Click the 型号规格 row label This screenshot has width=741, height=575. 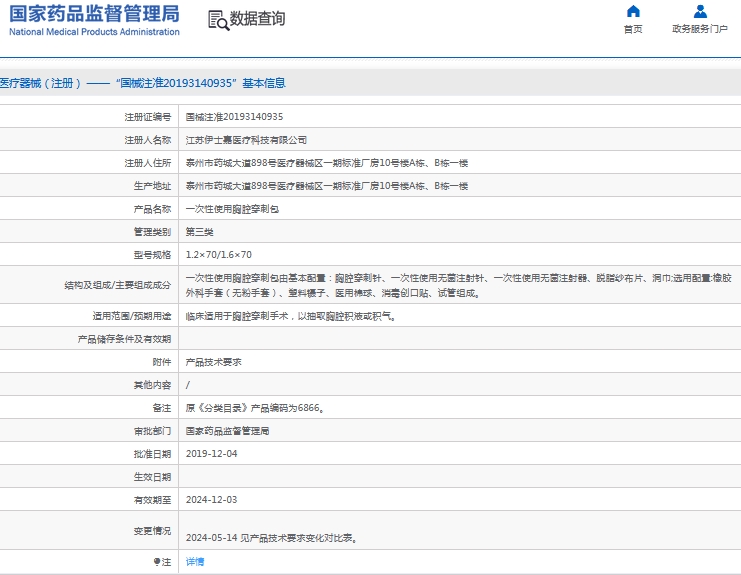click(152, 255)
